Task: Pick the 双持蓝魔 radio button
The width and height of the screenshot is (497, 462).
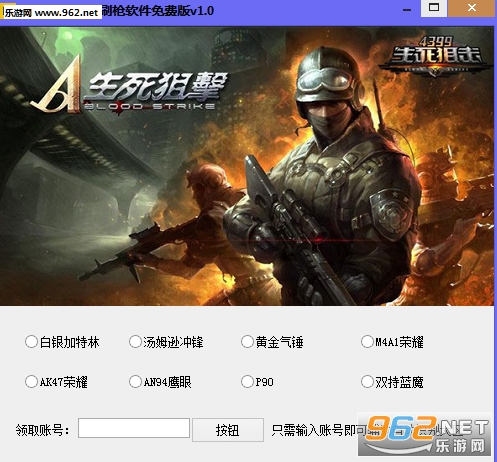Action: point(392,382)
